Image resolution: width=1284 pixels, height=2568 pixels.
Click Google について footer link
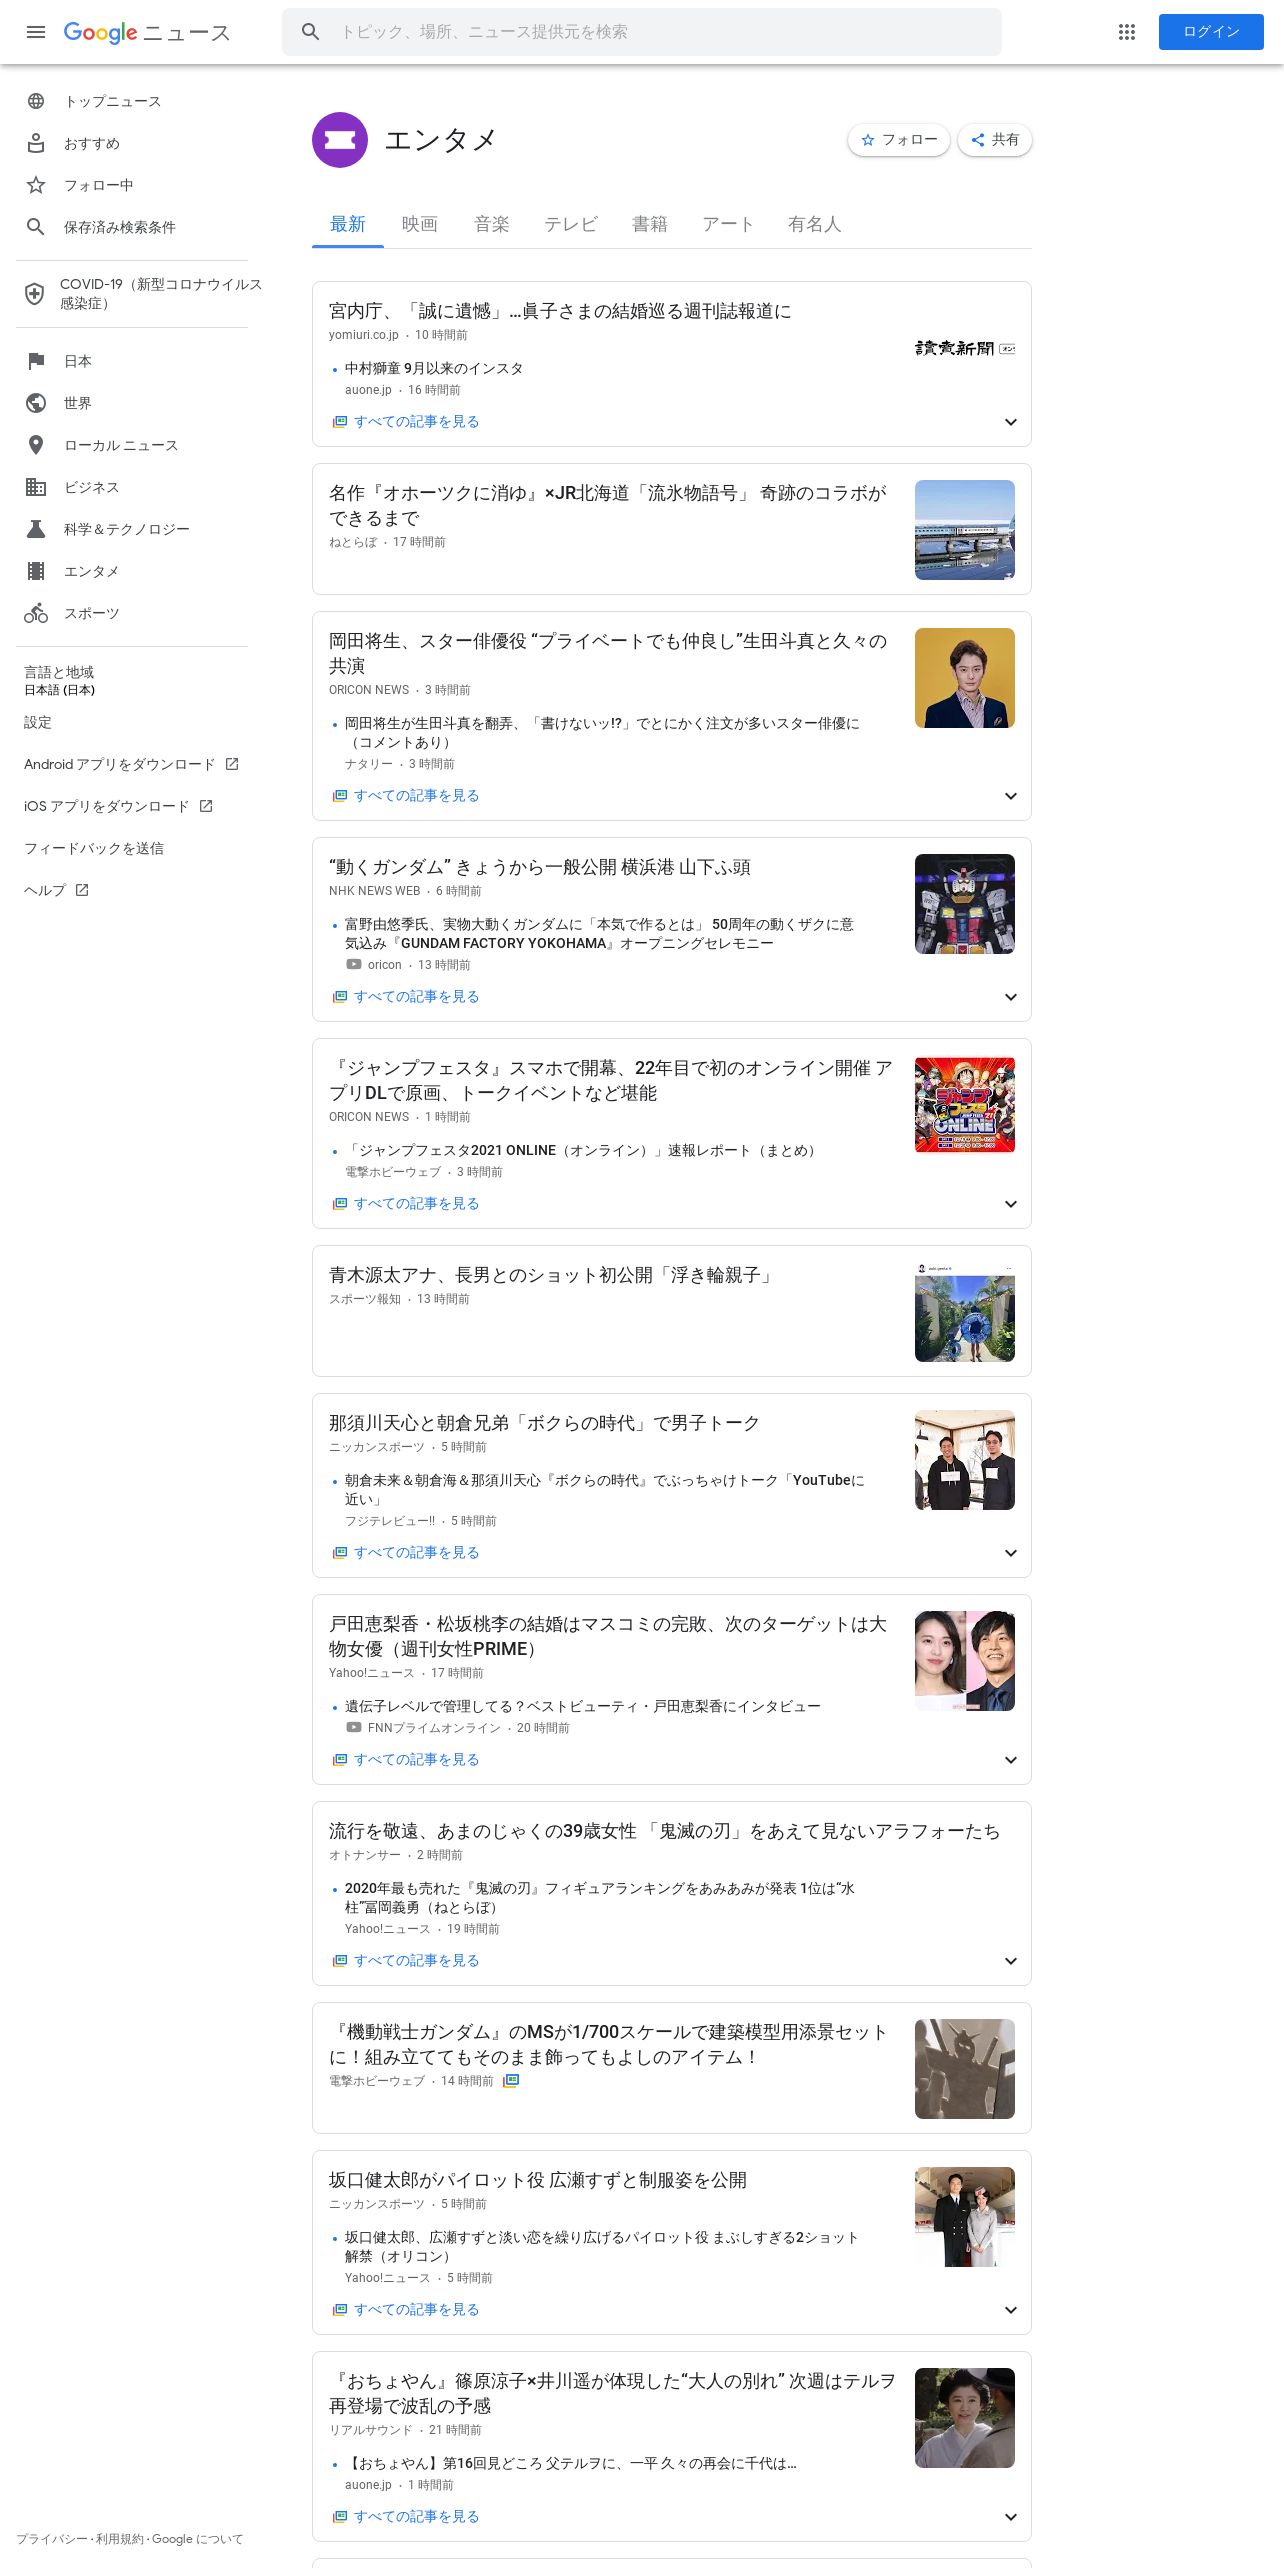pyautogui.click(x=197, y=2539)
